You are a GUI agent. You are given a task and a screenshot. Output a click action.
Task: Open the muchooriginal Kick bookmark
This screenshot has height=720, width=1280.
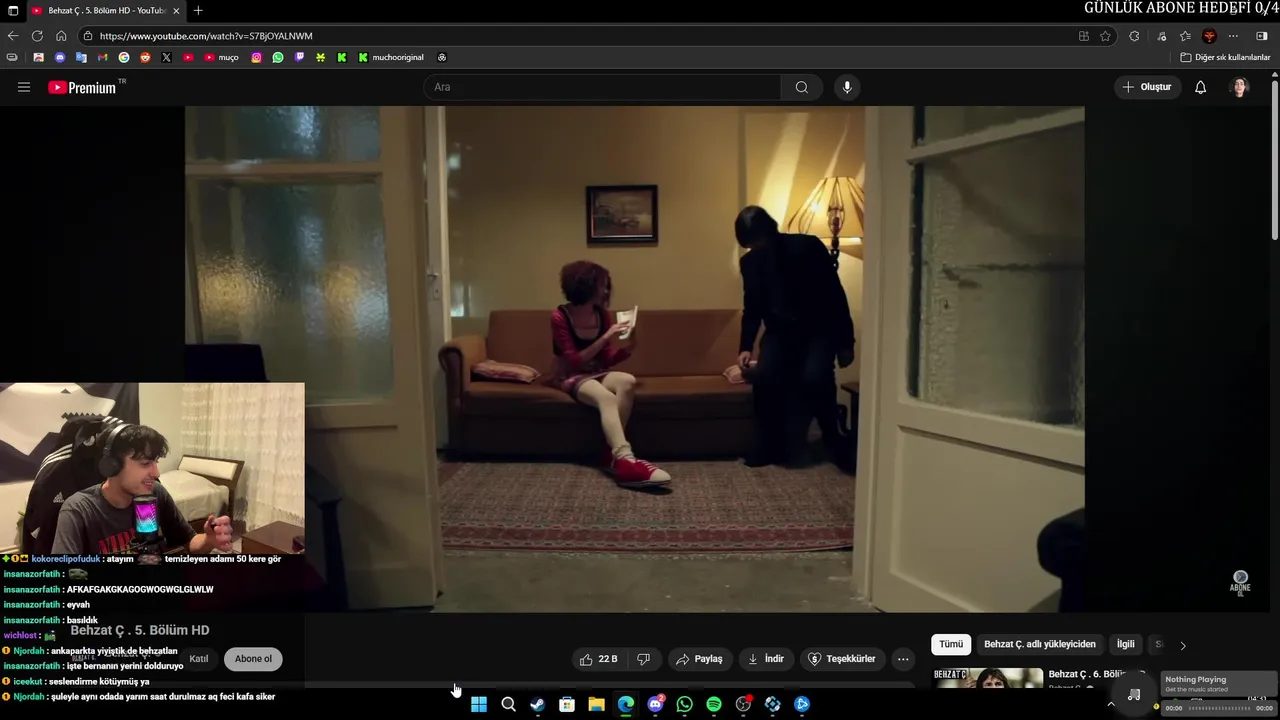(391, 58)
